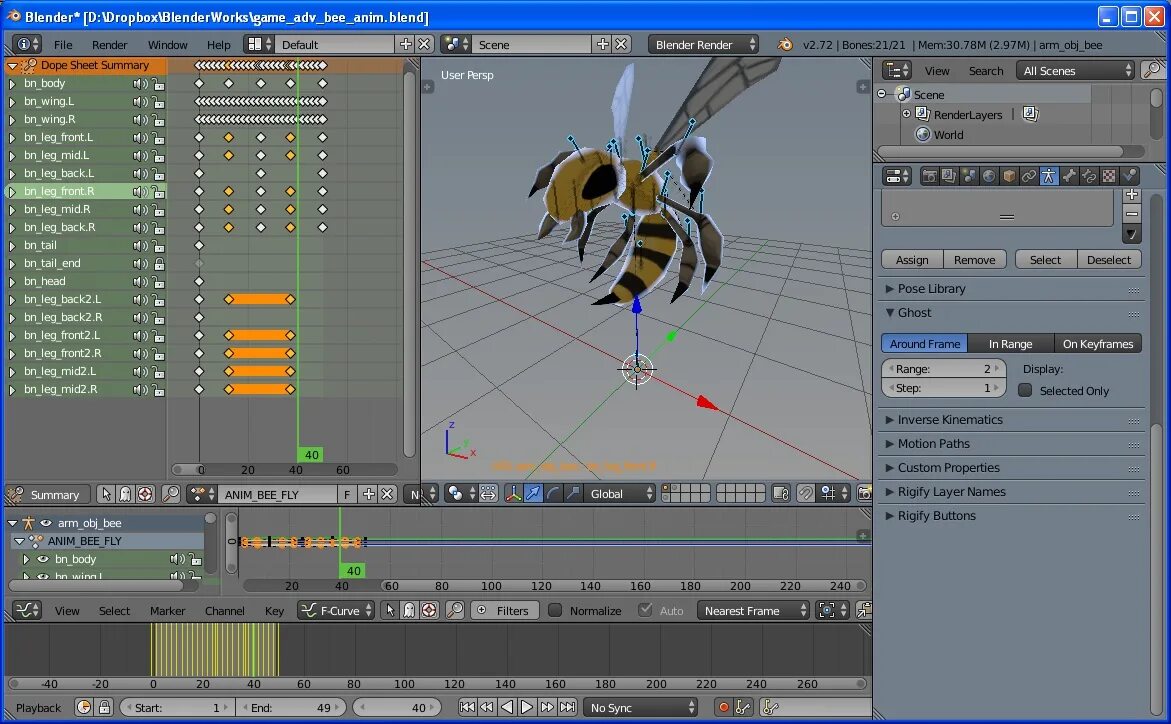Switch ghost type to In Range
Image resolution: width=1171 pixels, height=724 pixels.
pos(1010,344)
